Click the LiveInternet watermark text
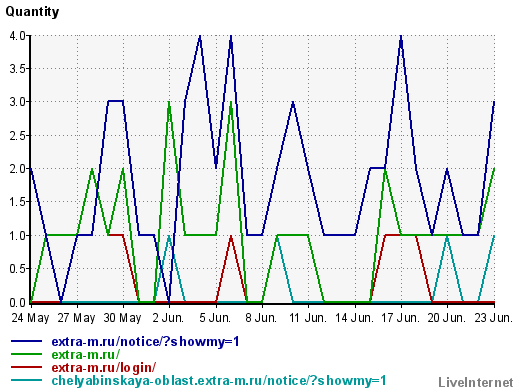 click(x=476, y=382)
